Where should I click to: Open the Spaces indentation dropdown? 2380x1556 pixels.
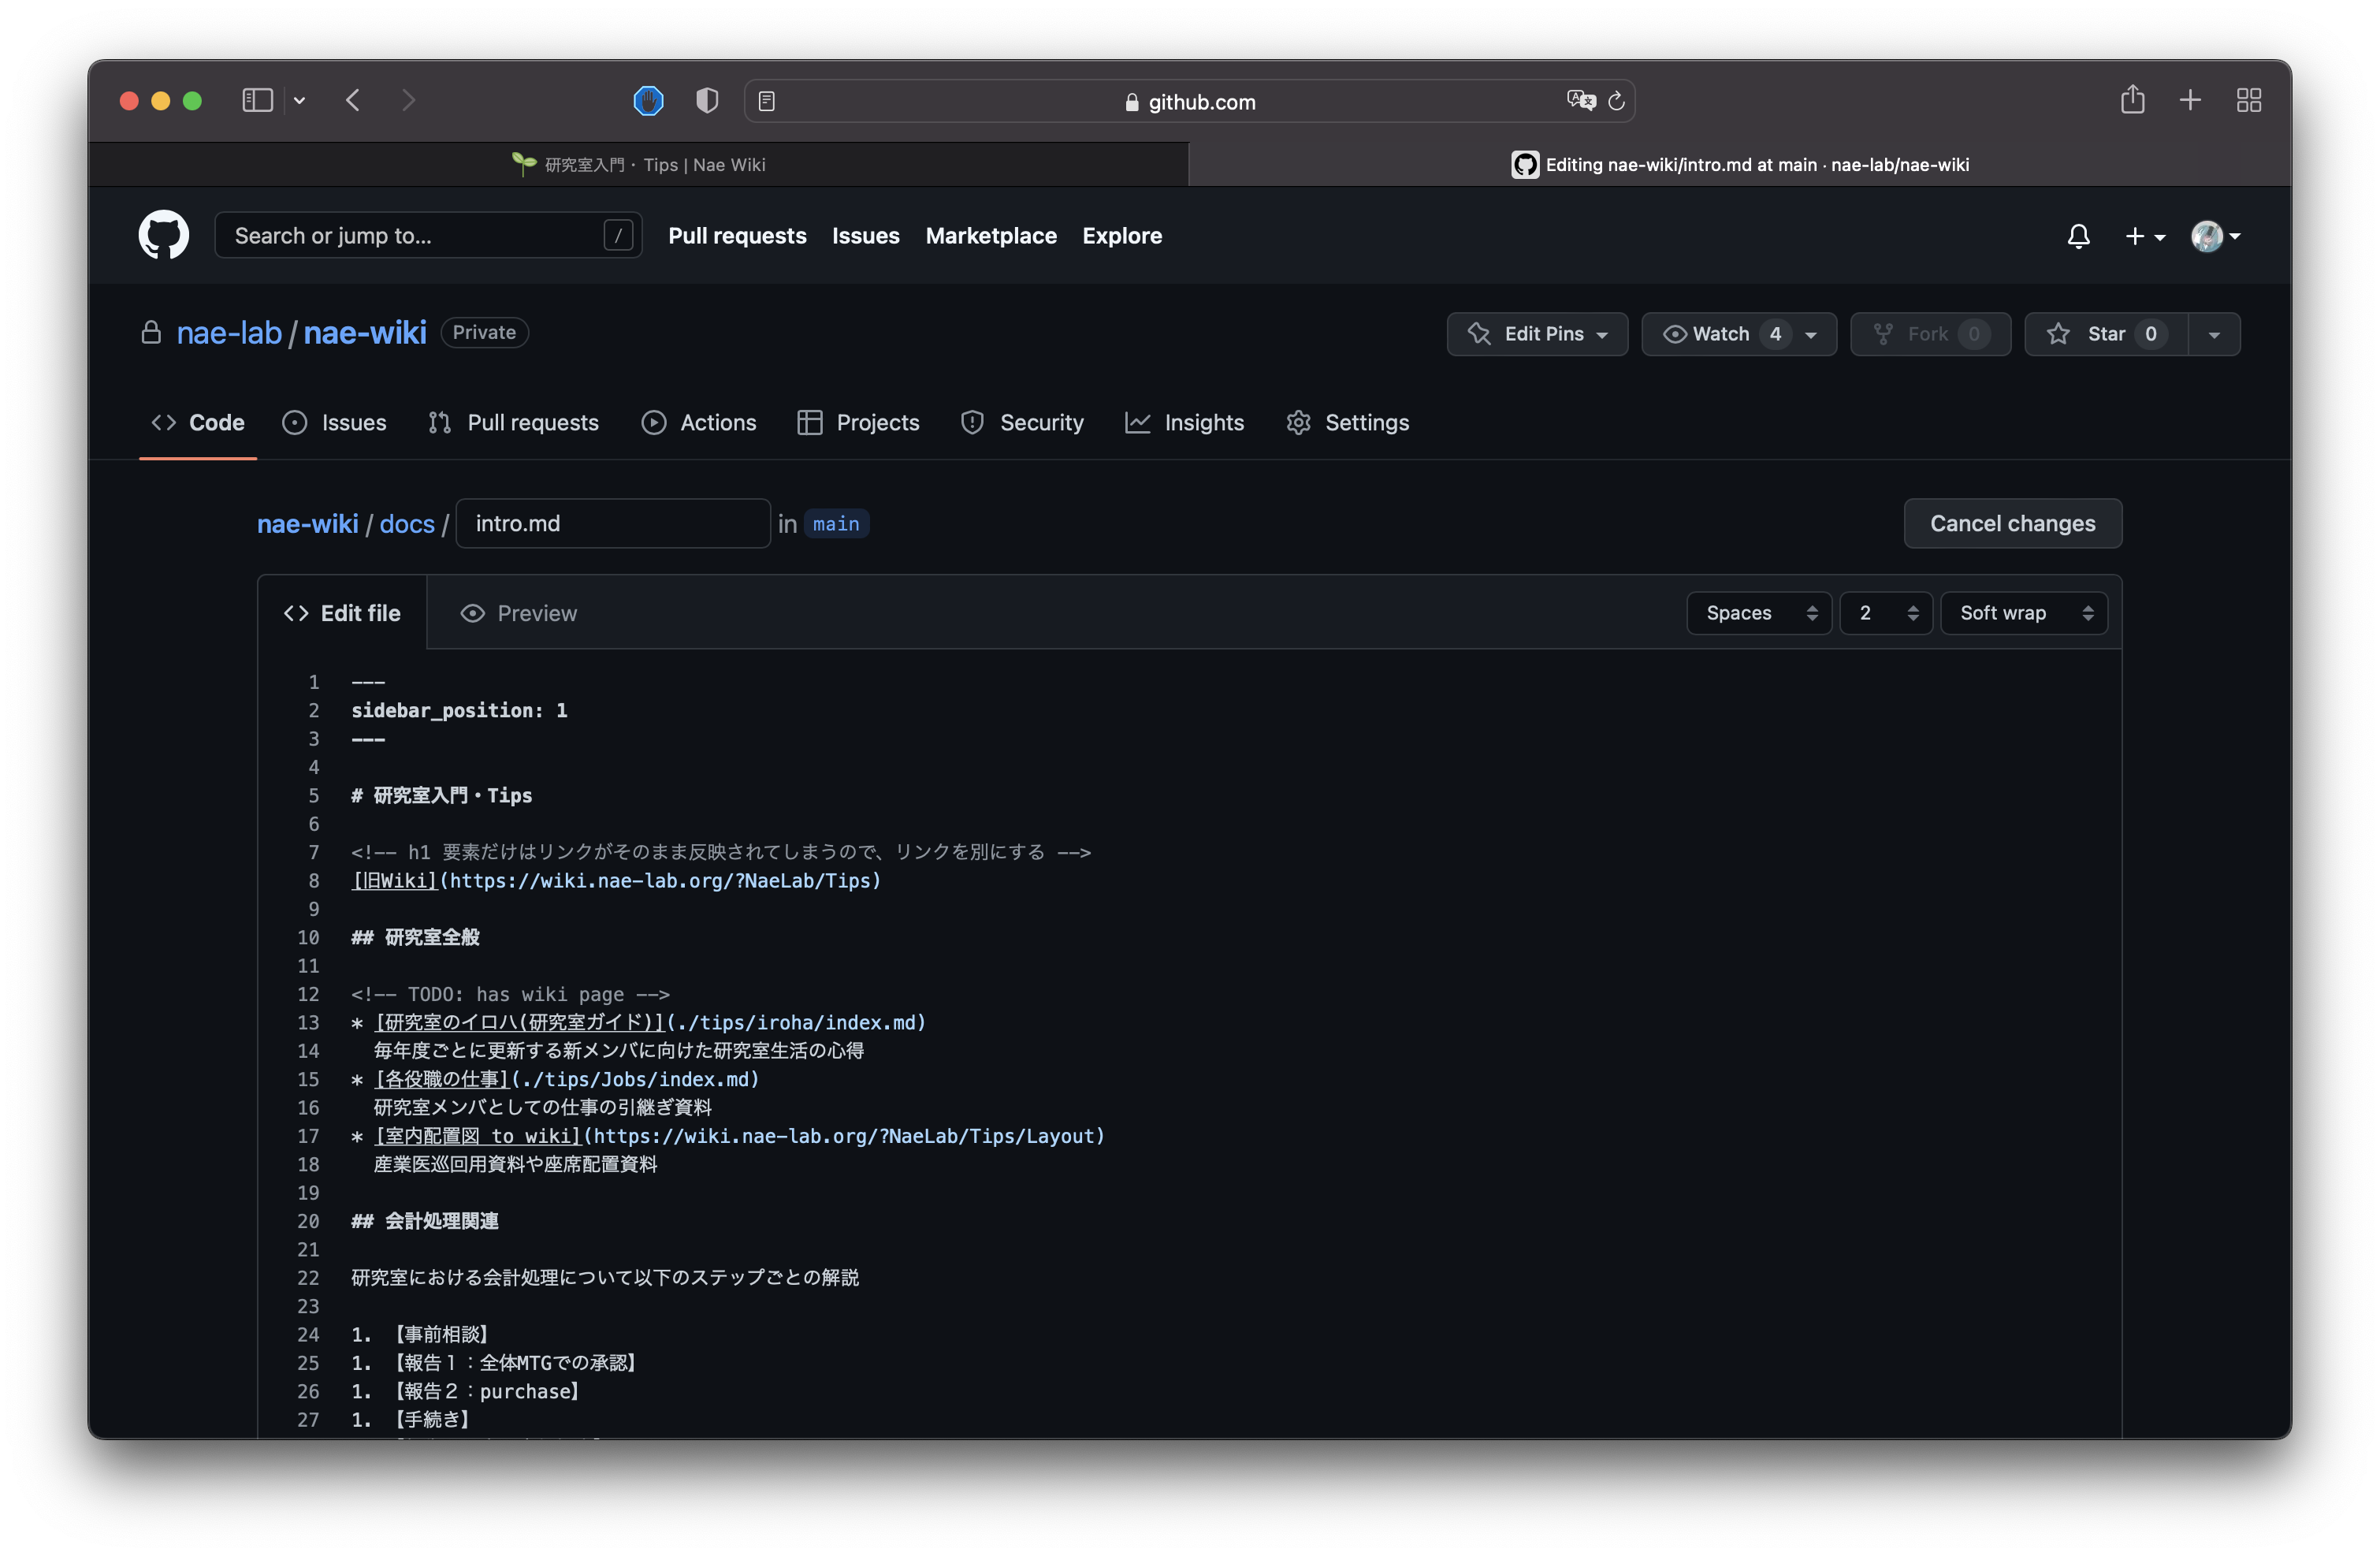[1758, 612]
